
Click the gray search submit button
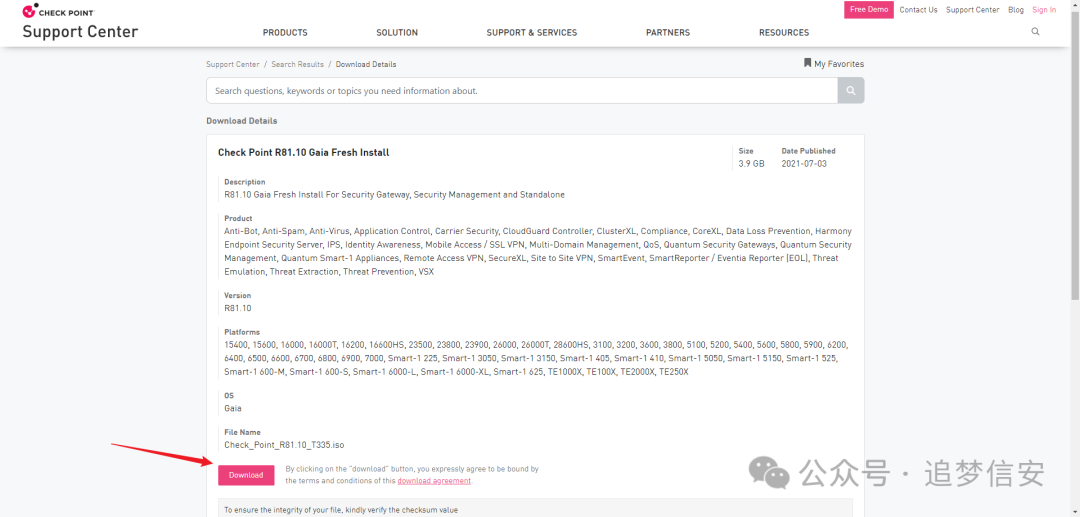pos(851,90)
